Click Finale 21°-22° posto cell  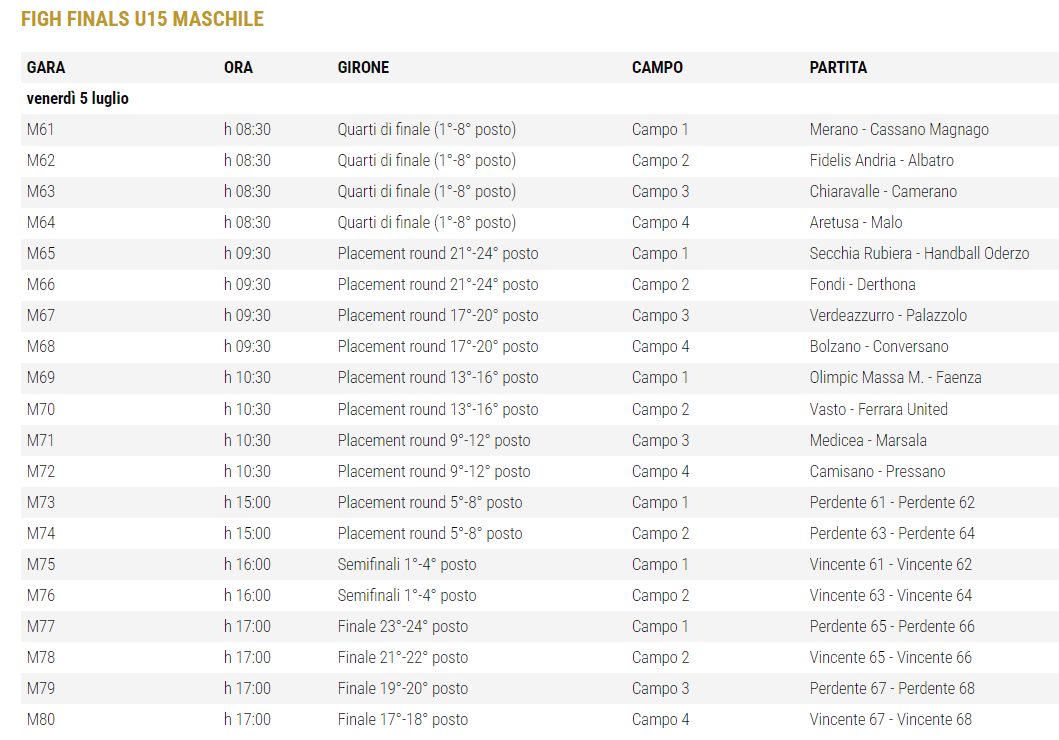point(403,658)
